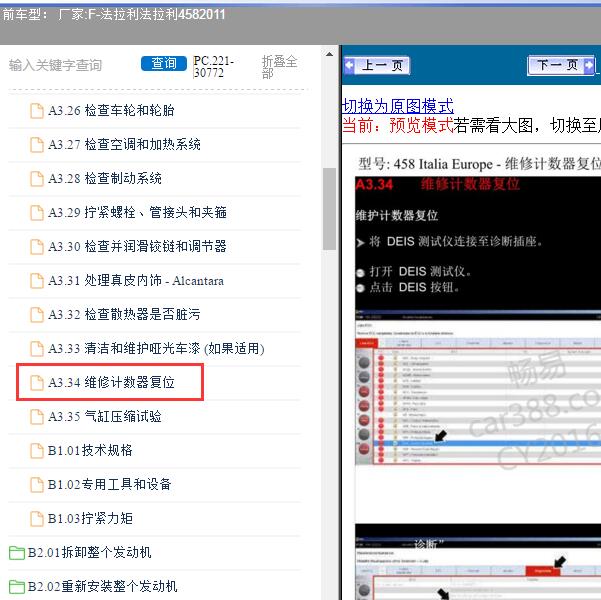601x600 pixels.
Task: Open A3.26 检查车轮和轮胎
Action: pos(111,110)
